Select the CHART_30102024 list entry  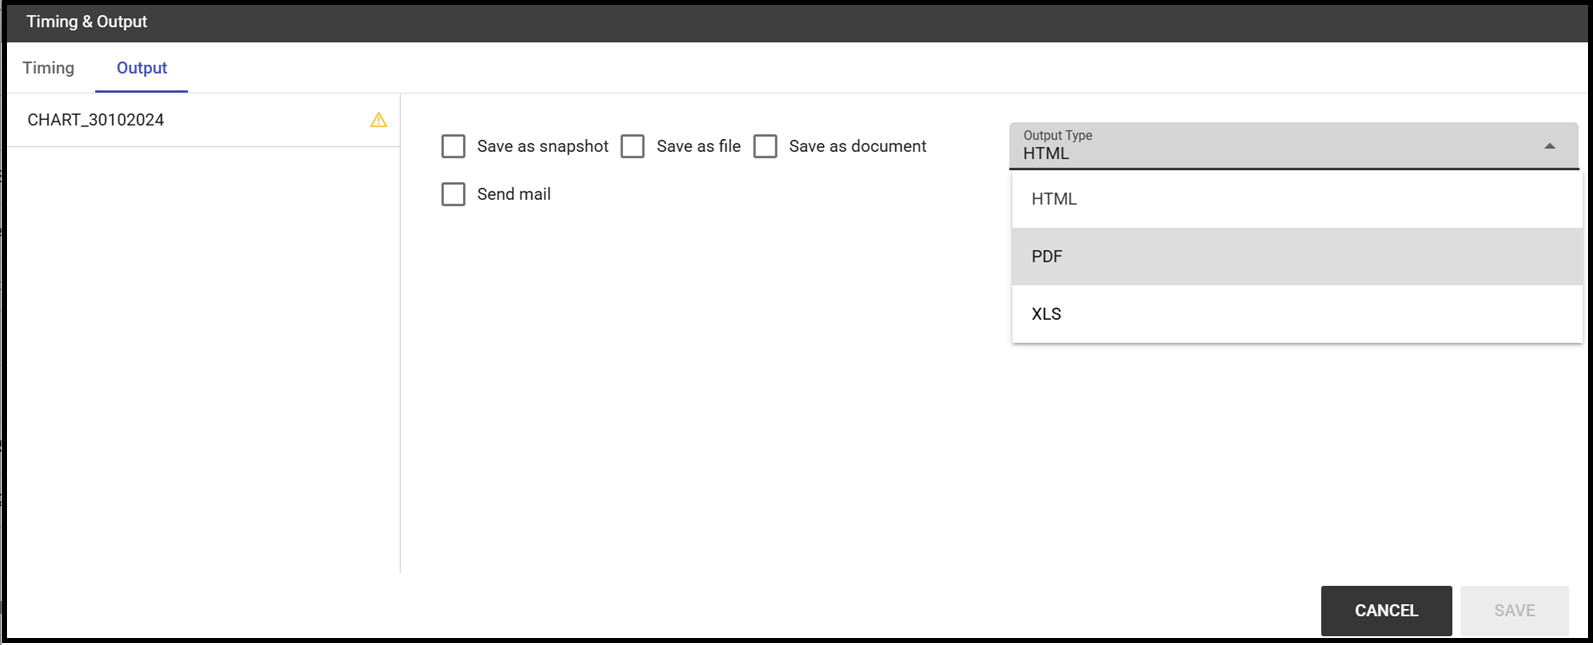tap(204, 120)
